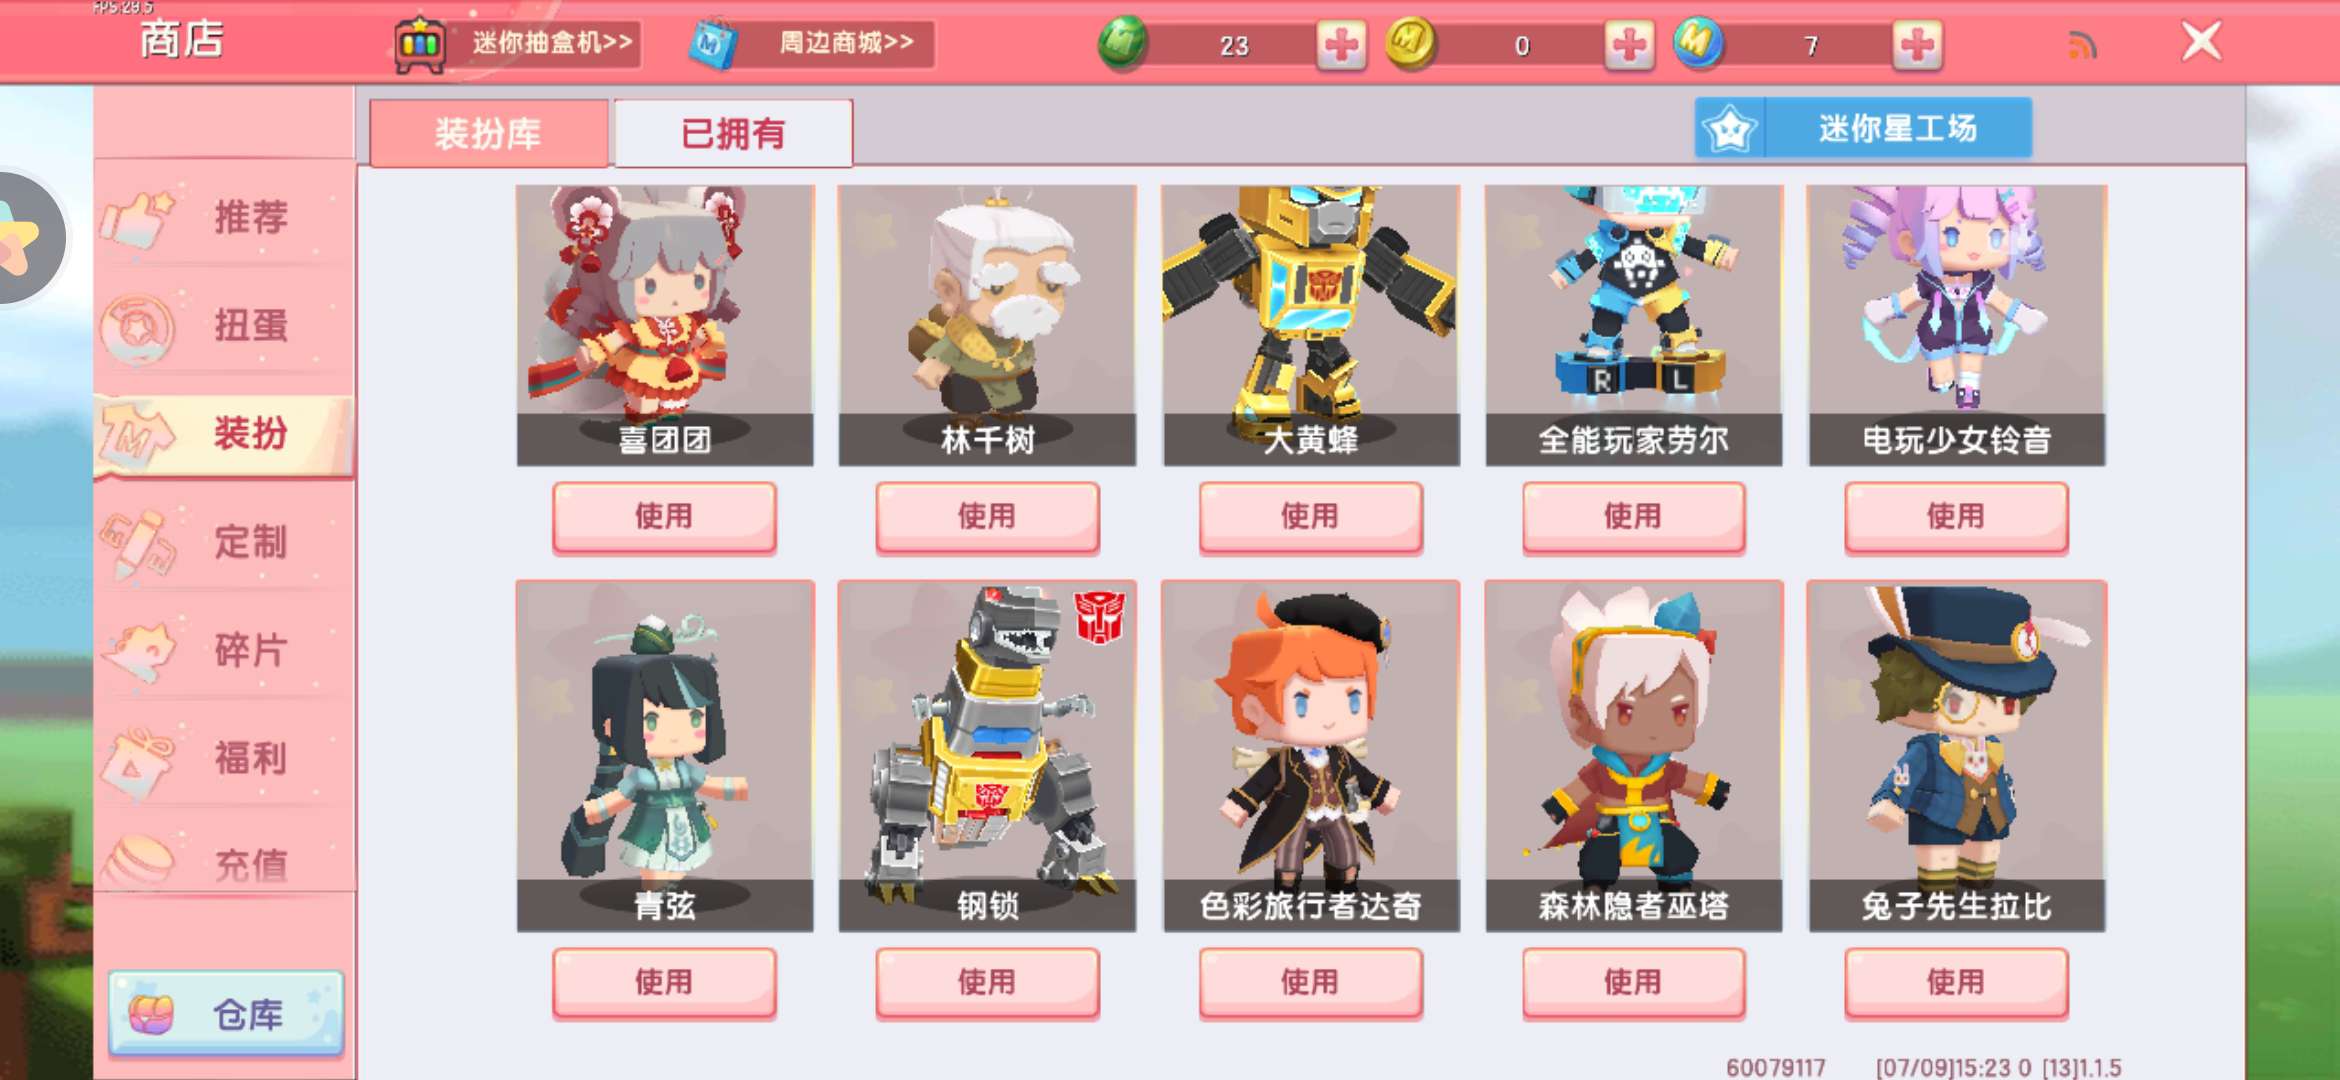Open the 迷你抽盒机 box machine
Image resolution: width=2340 pixels, height=1080 pixels.
(517, 44)
